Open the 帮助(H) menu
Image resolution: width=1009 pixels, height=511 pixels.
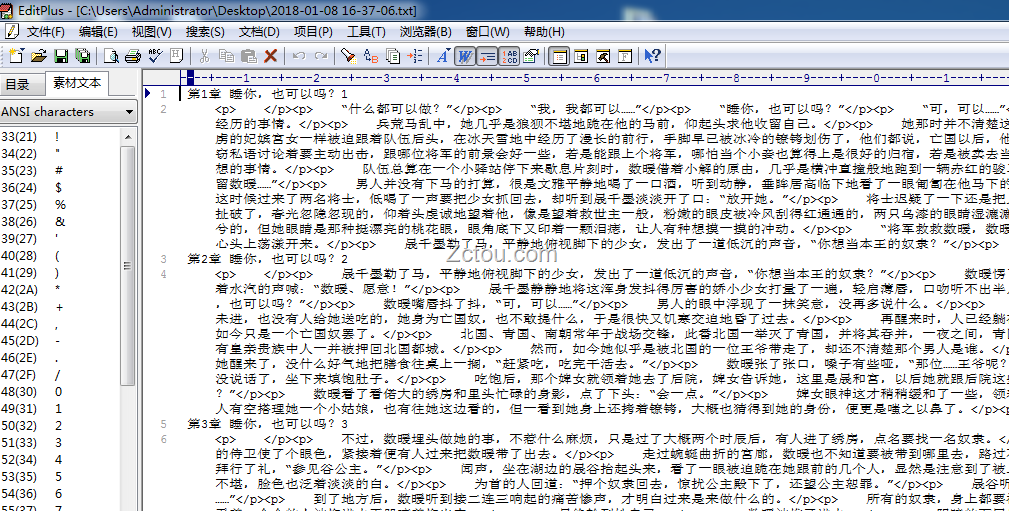544,32
